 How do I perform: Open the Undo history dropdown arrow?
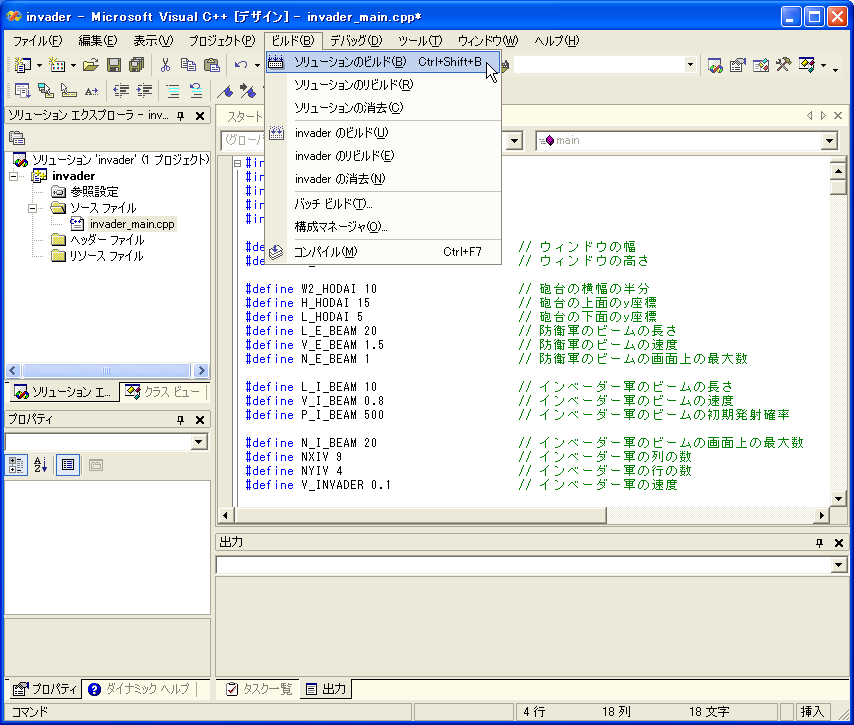click(257, 65)
